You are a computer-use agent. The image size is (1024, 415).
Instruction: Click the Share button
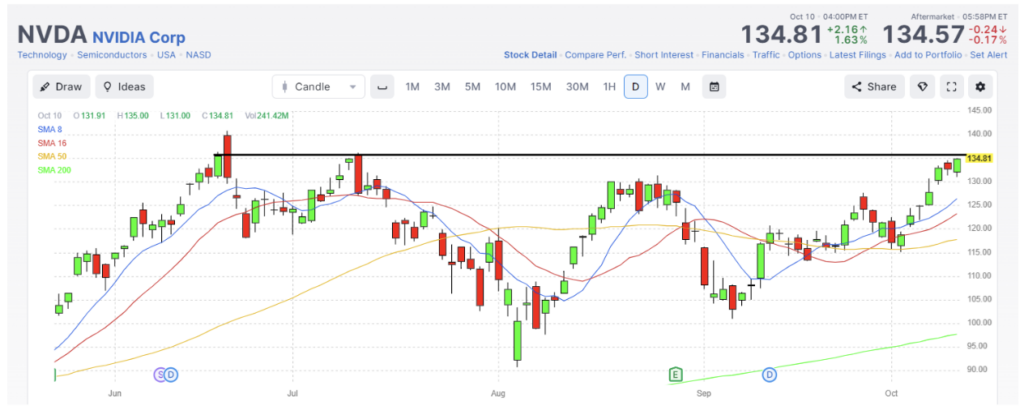pyautogui.click(x=874, y=87)
